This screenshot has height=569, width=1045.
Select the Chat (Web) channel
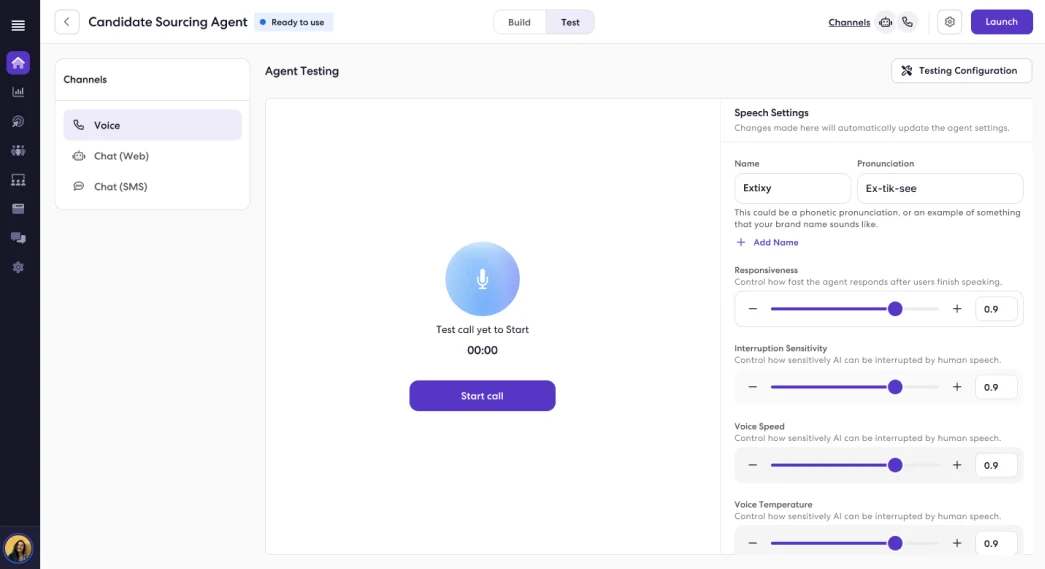tap(153, 156)
